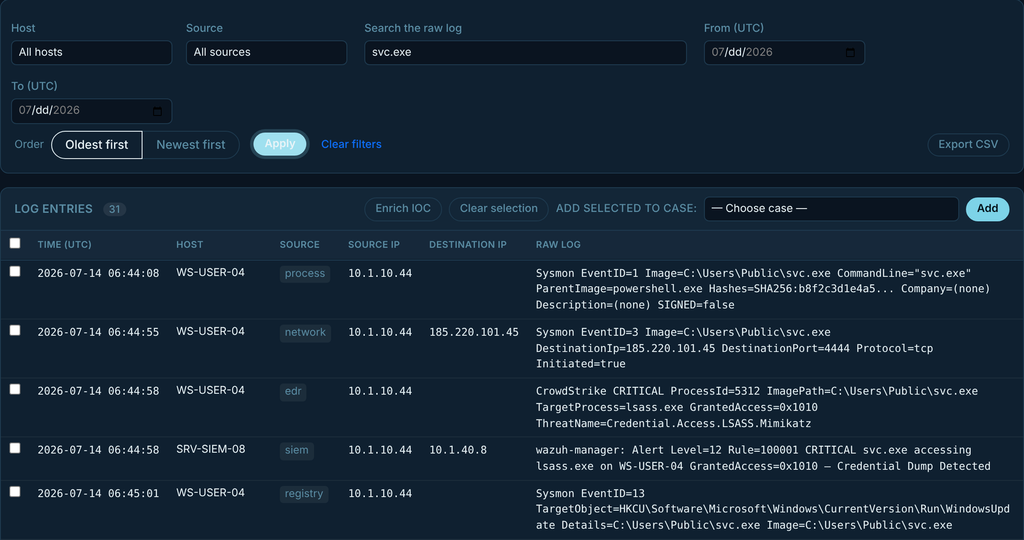
Task: Open calendar picker in From (UTC) field
Action: (850, 52)
